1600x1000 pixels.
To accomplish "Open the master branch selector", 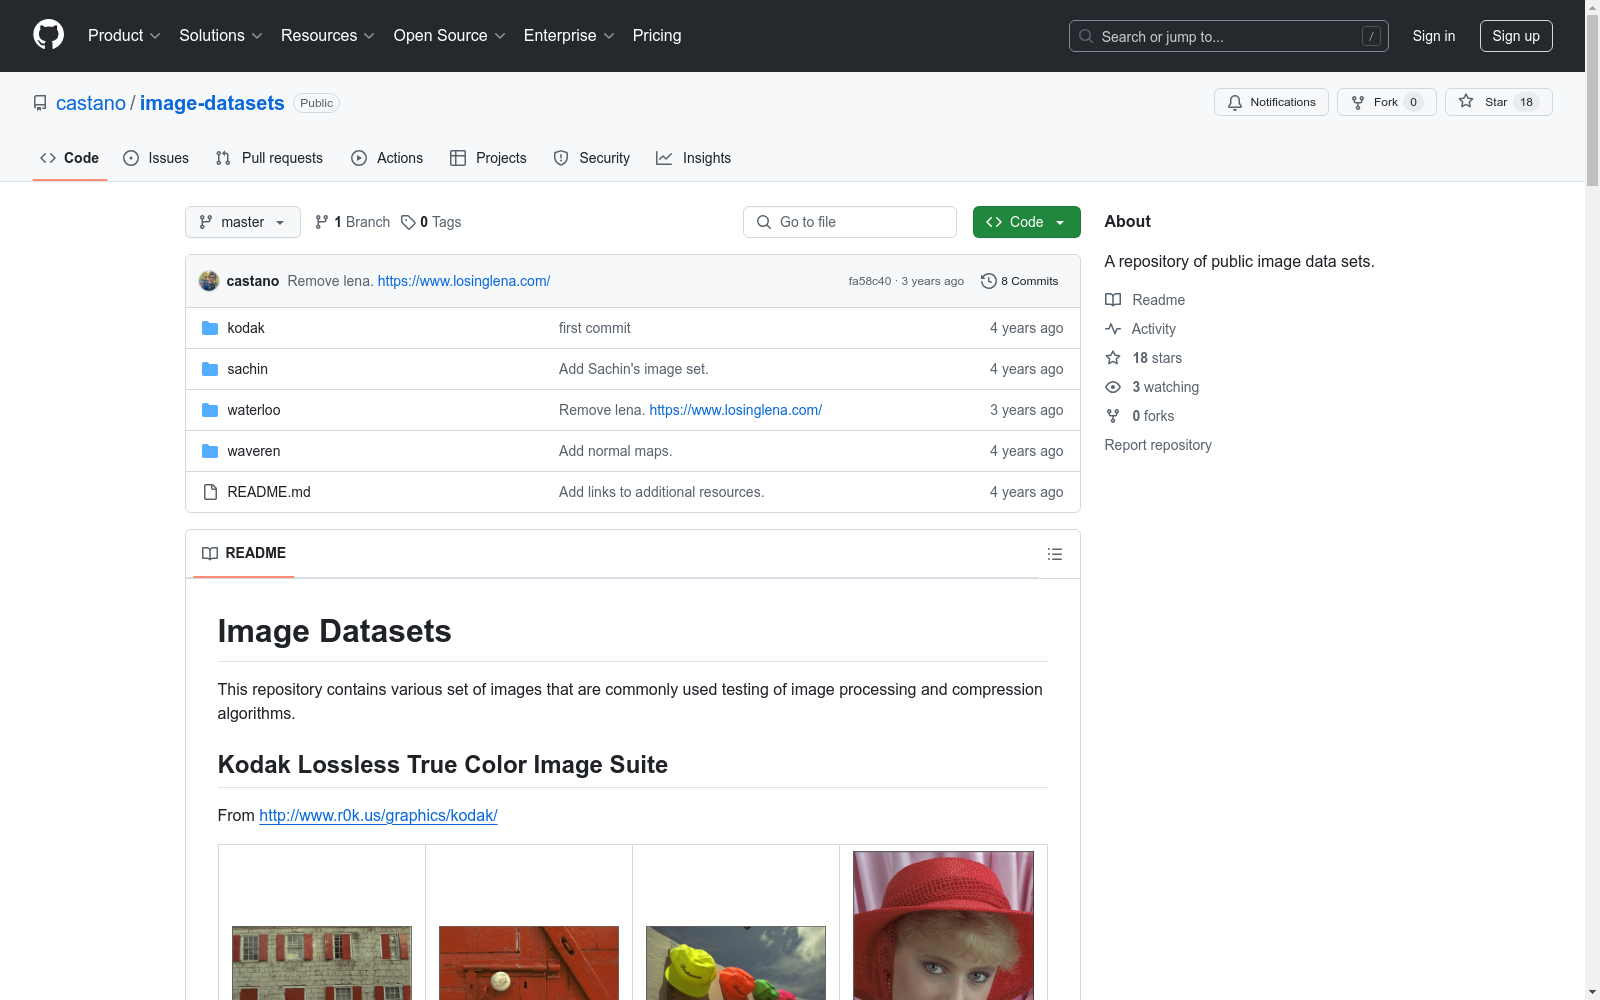I will pos(243,222).
